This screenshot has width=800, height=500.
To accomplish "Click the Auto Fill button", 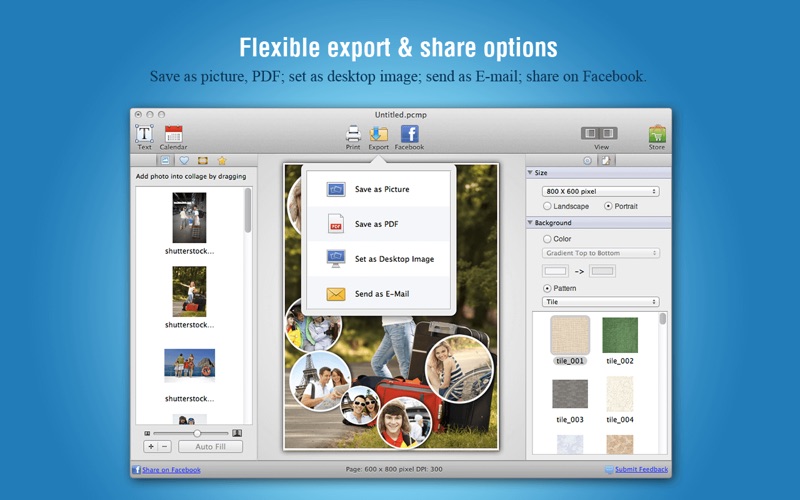I will (210, 446).
